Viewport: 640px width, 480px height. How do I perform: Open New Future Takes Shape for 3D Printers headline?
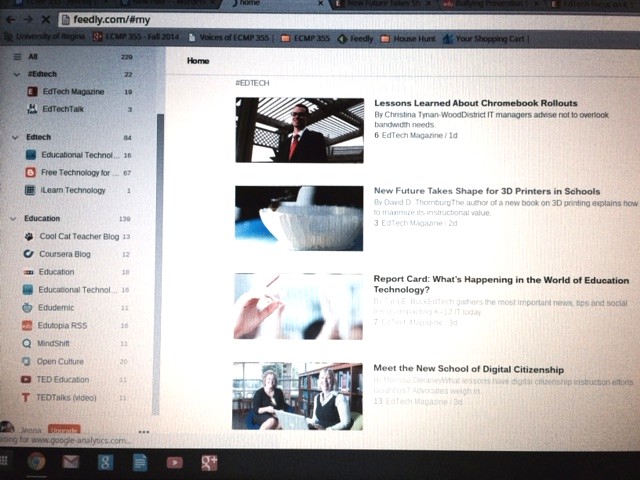[x=487, y=191]
